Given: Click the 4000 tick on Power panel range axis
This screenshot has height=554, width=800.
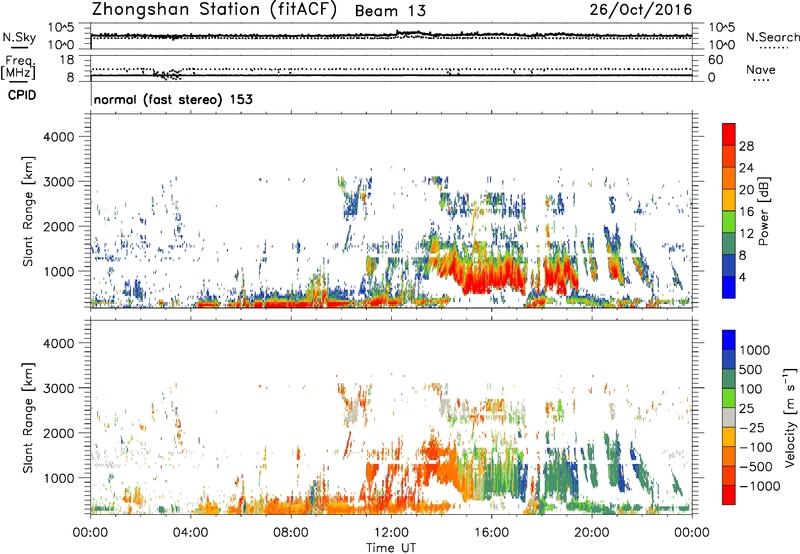Looking at the screenshot, I should click(x=58, y=137).
